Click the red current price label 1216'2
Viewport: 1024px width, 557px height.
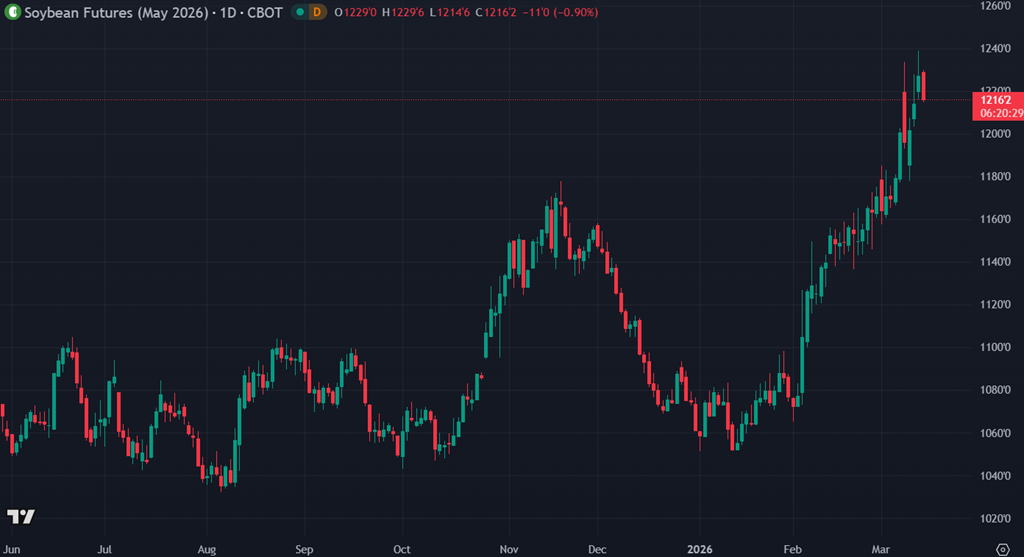[x=997, y=99]
